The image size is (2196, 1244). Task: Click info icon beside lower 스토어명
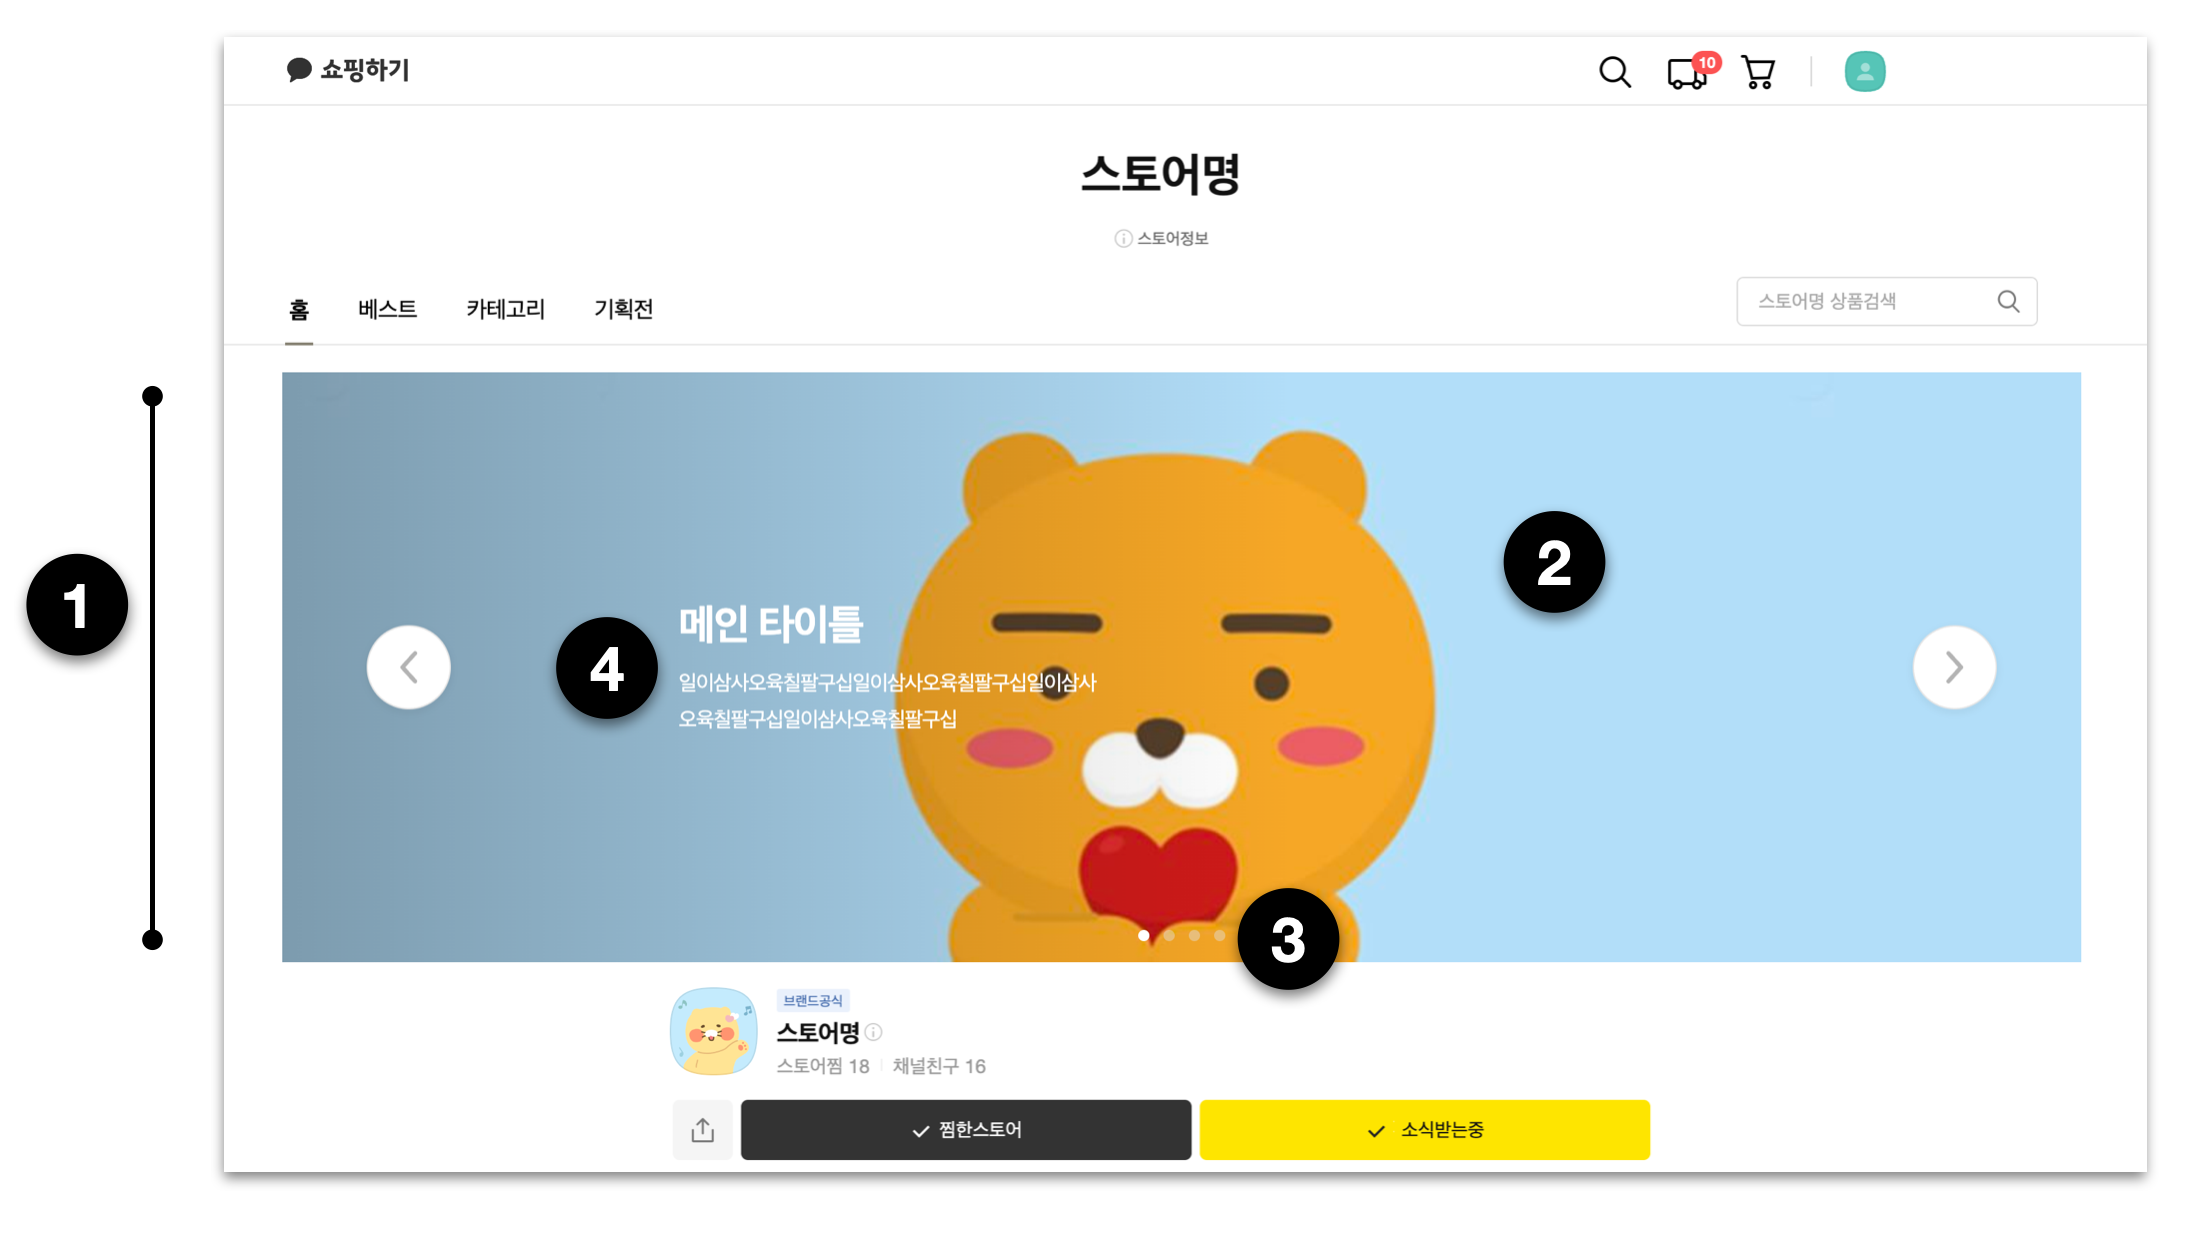pos(873,1032)
